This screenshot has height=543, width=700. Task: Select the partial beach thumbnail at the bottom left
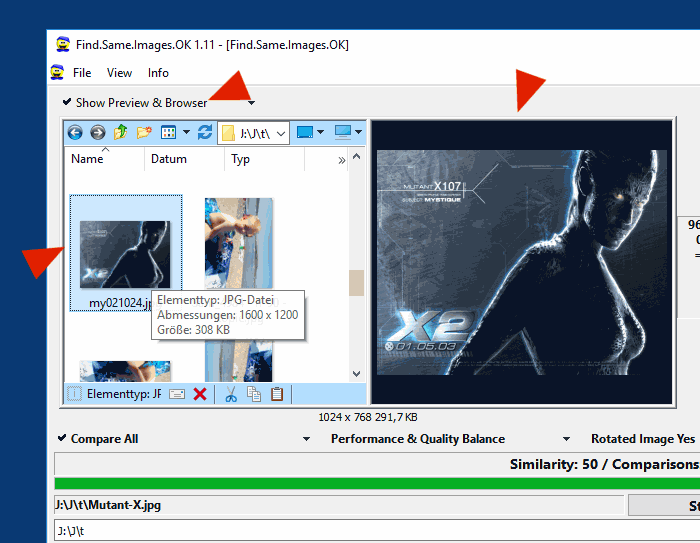tap(125, 372)
